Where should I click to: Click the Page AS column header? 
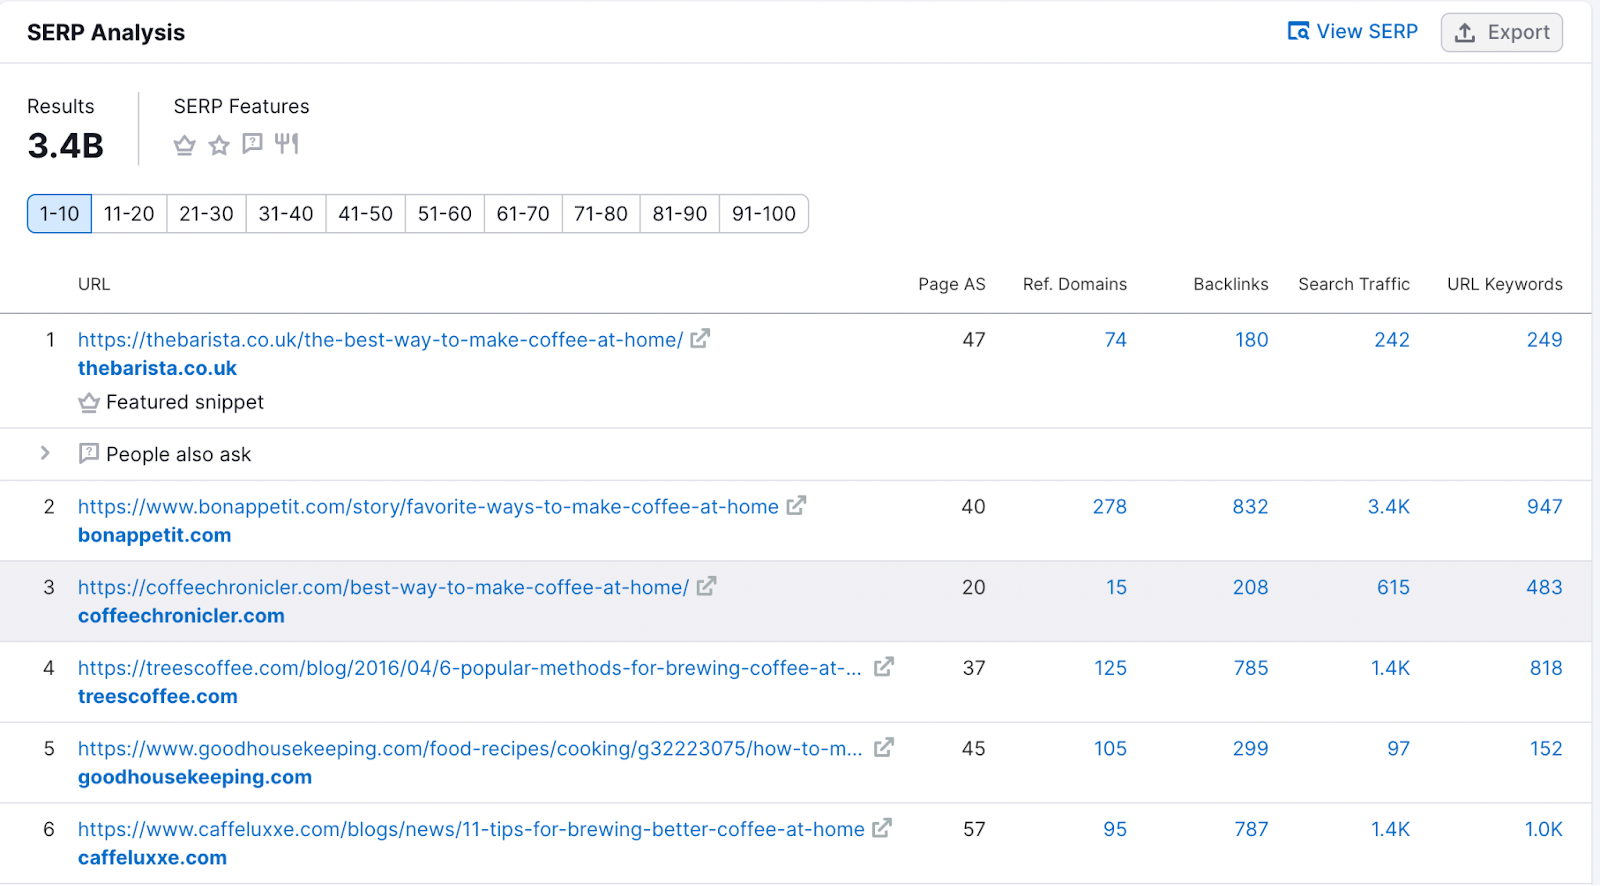(x=952, y=284)
